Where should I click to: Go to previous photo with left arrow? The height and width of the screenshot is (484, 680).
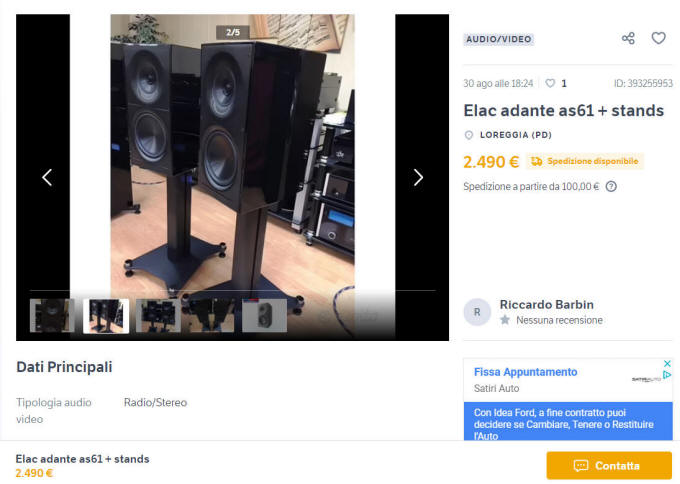47,177
